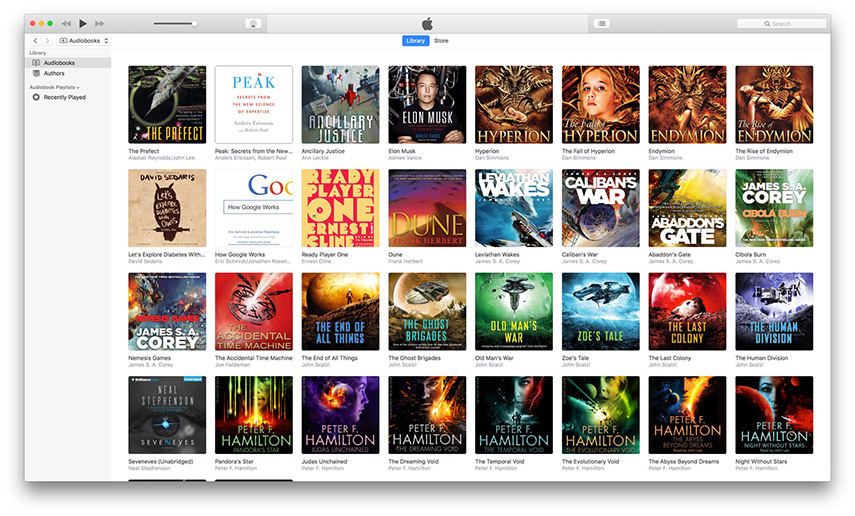The width and height of the screenshot is (855, 516).
Task: Click the 'Dune' title text
Action: point(395,255)
